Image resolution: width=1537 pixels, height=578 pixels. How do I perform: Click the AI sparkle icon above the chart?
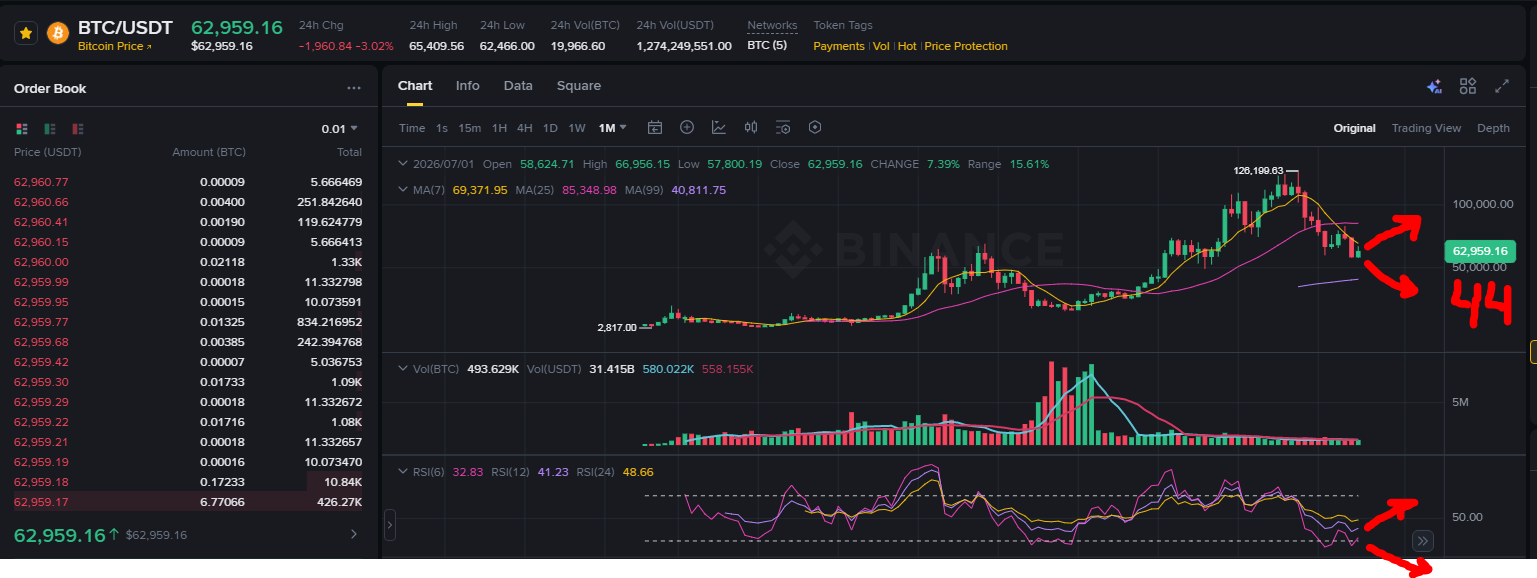[1434, 86]
